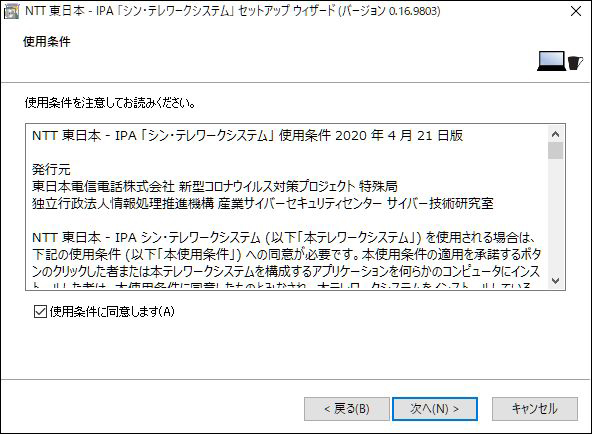This screenshot has width=592, height=434.
Task: Click the 2020 年 4 月 21 日版 title line
Action: 247,135
